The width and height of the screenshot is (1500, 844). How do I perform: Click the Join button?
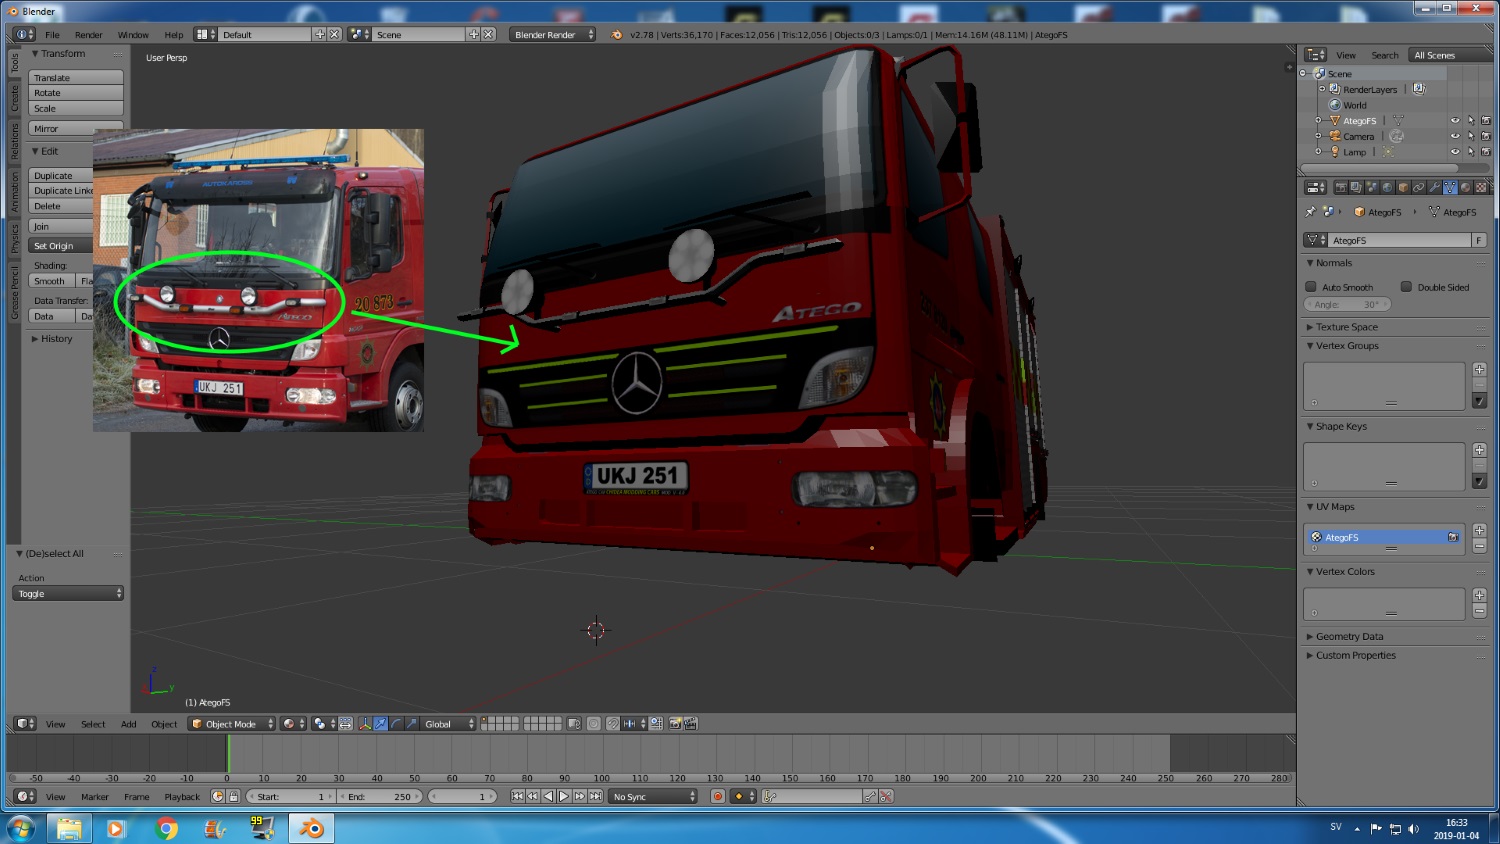[61, 226]
